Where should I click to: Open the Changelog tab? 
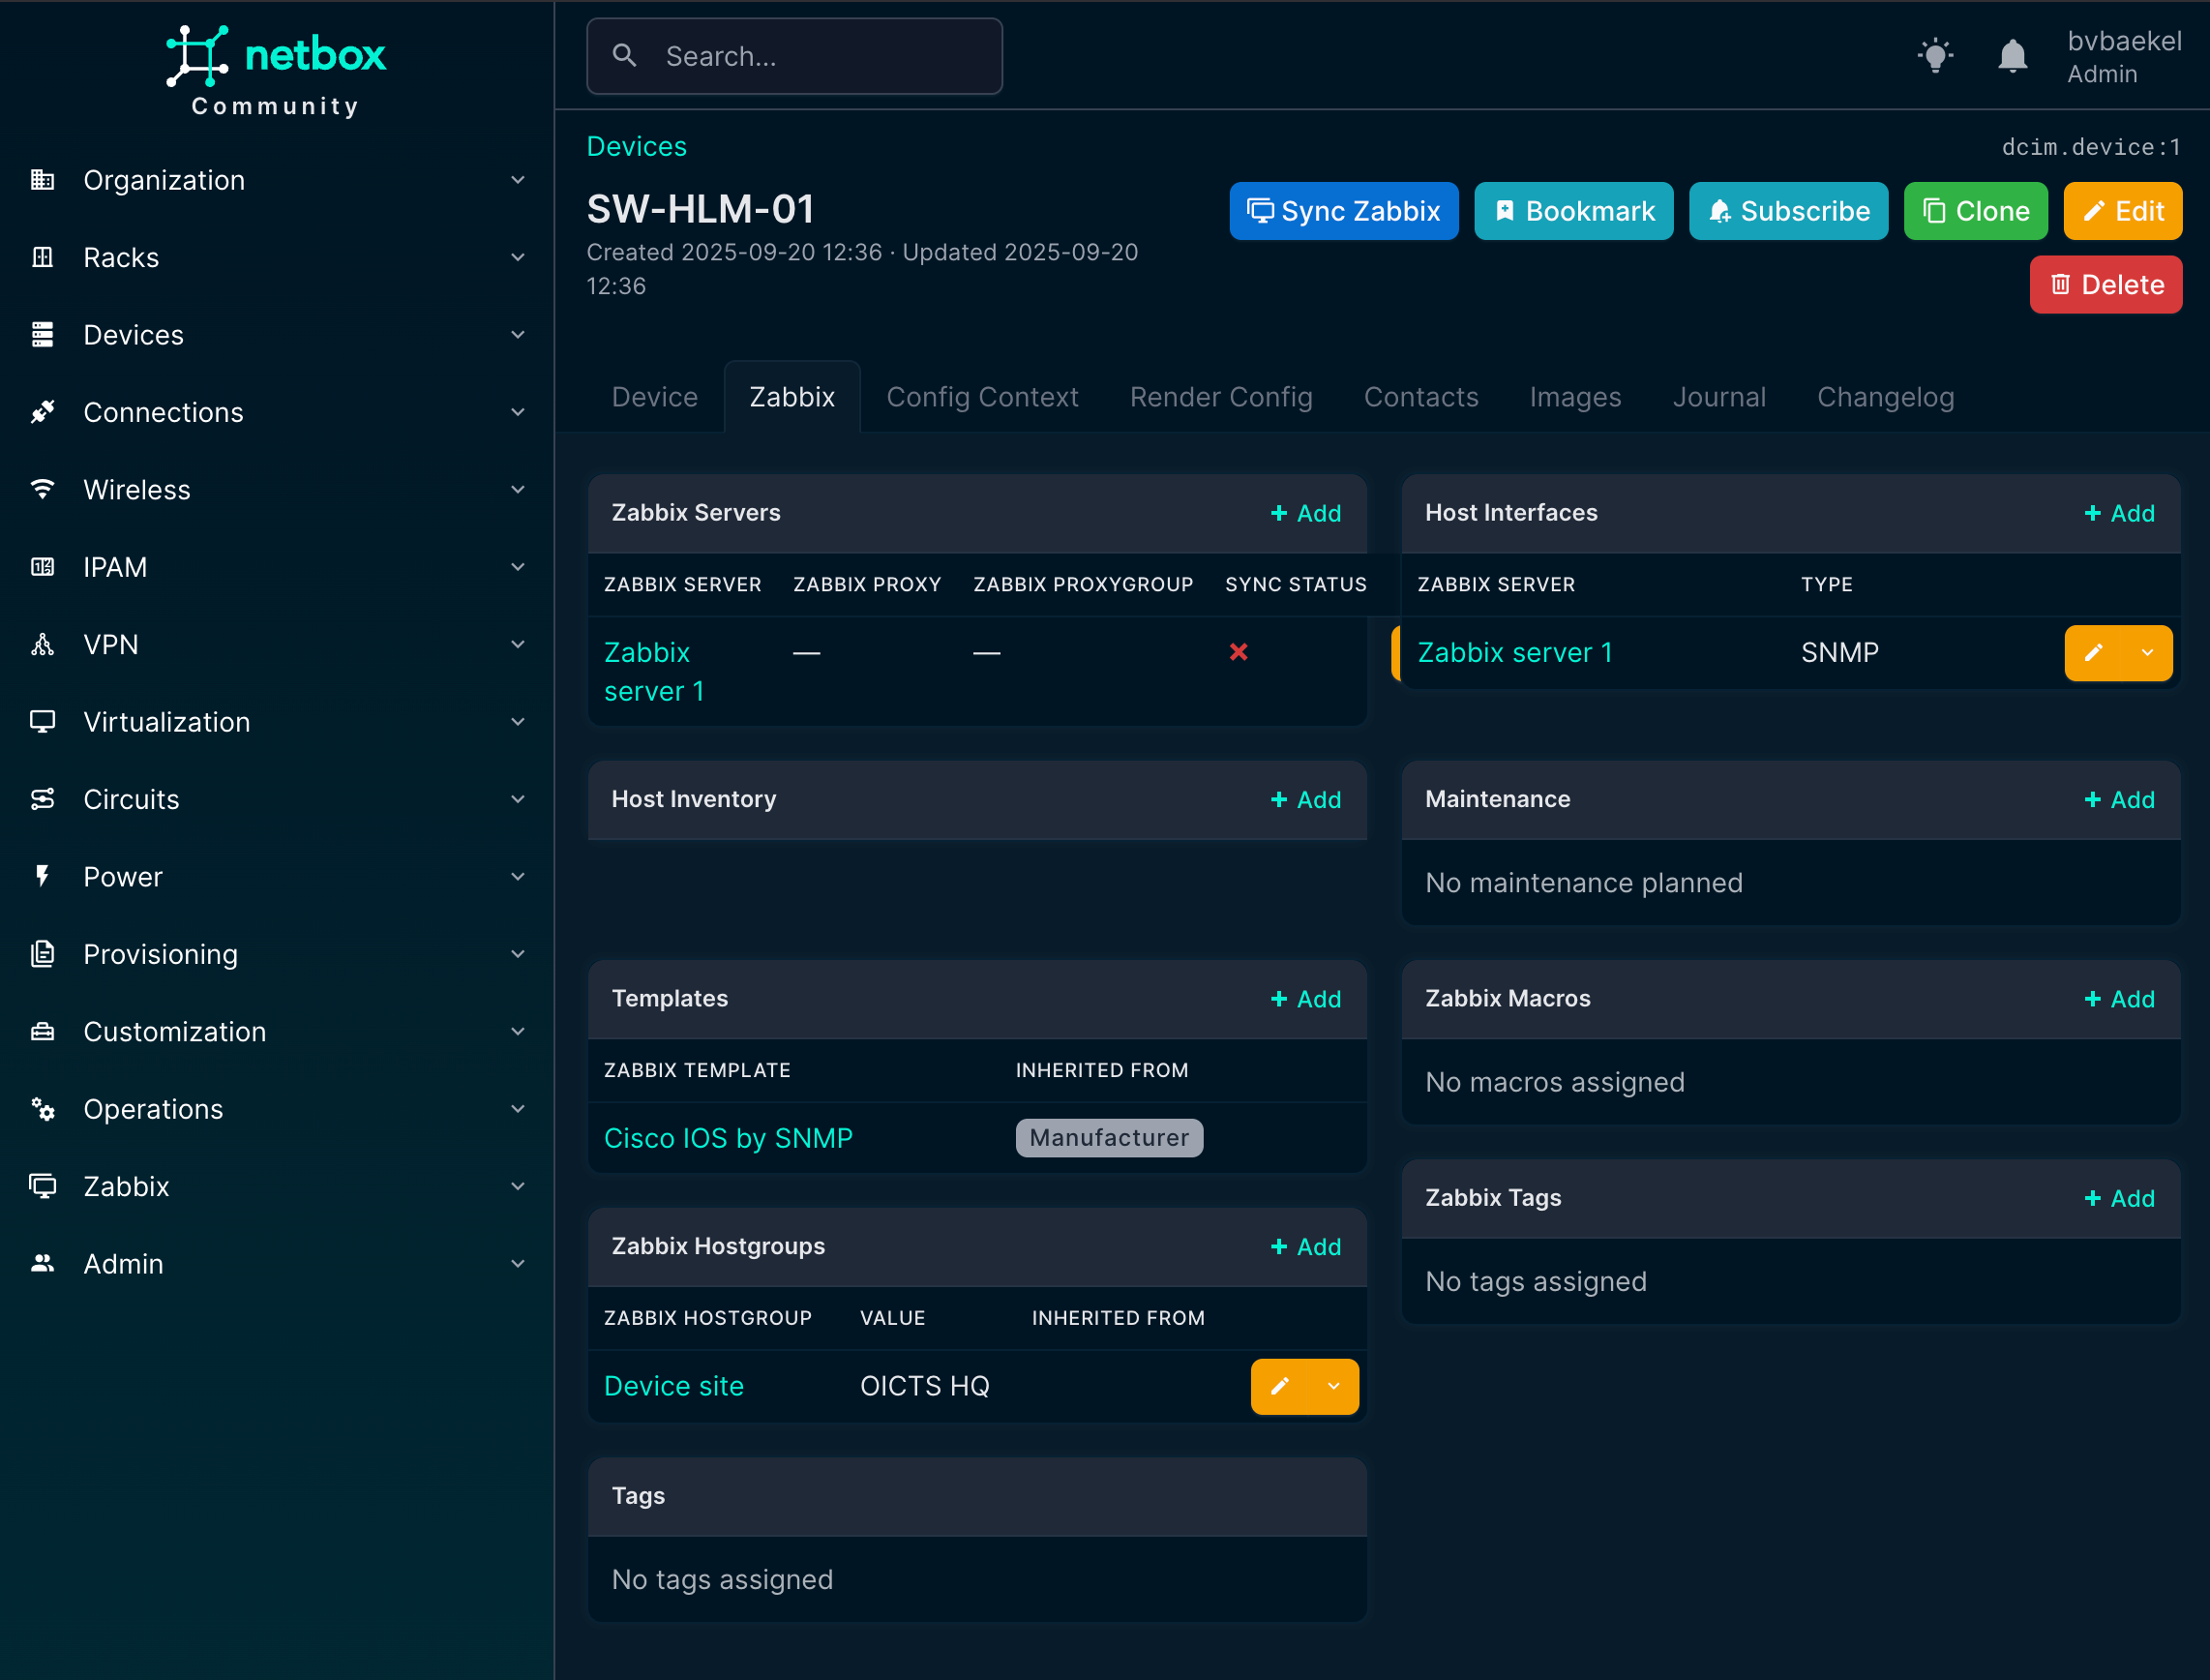1885,397
